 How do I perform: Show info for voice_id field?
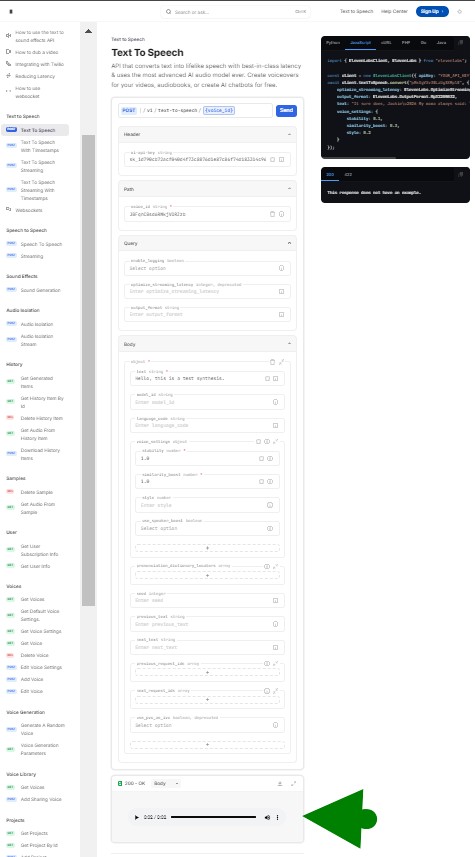point(282,214)
